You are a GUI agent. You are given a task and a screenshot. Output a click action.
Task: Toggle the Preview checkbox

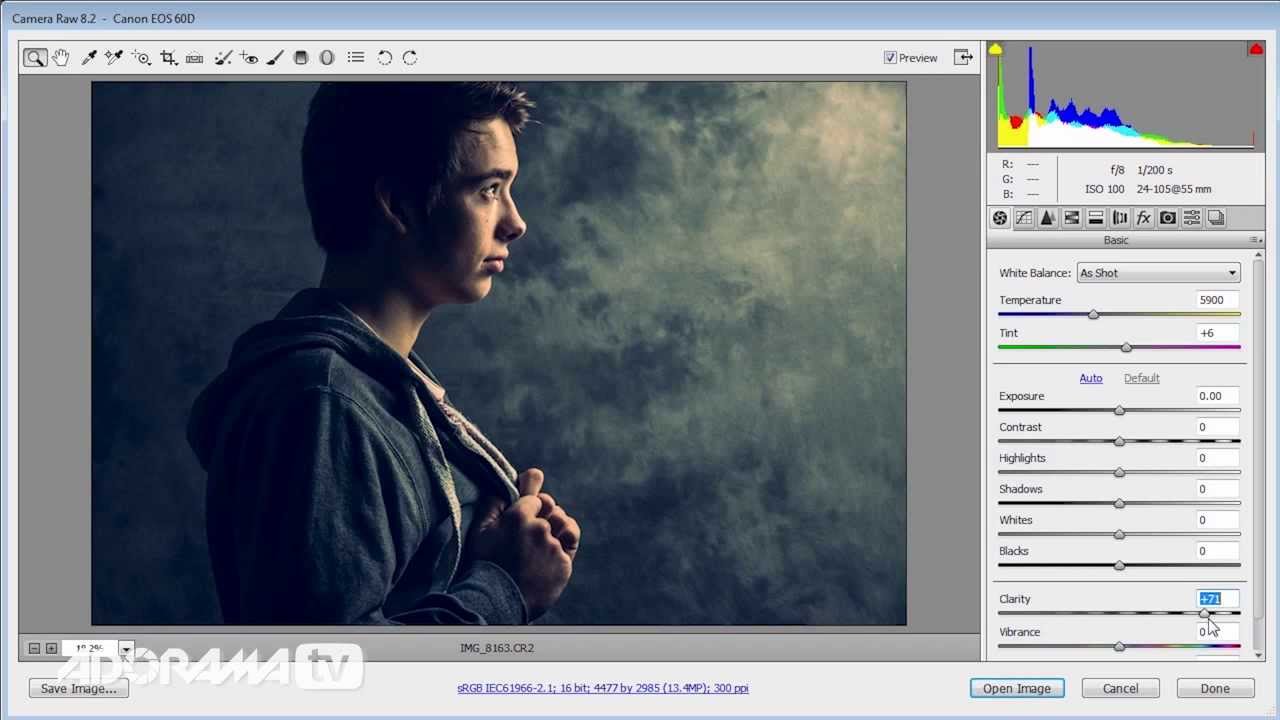click(890, 58)
